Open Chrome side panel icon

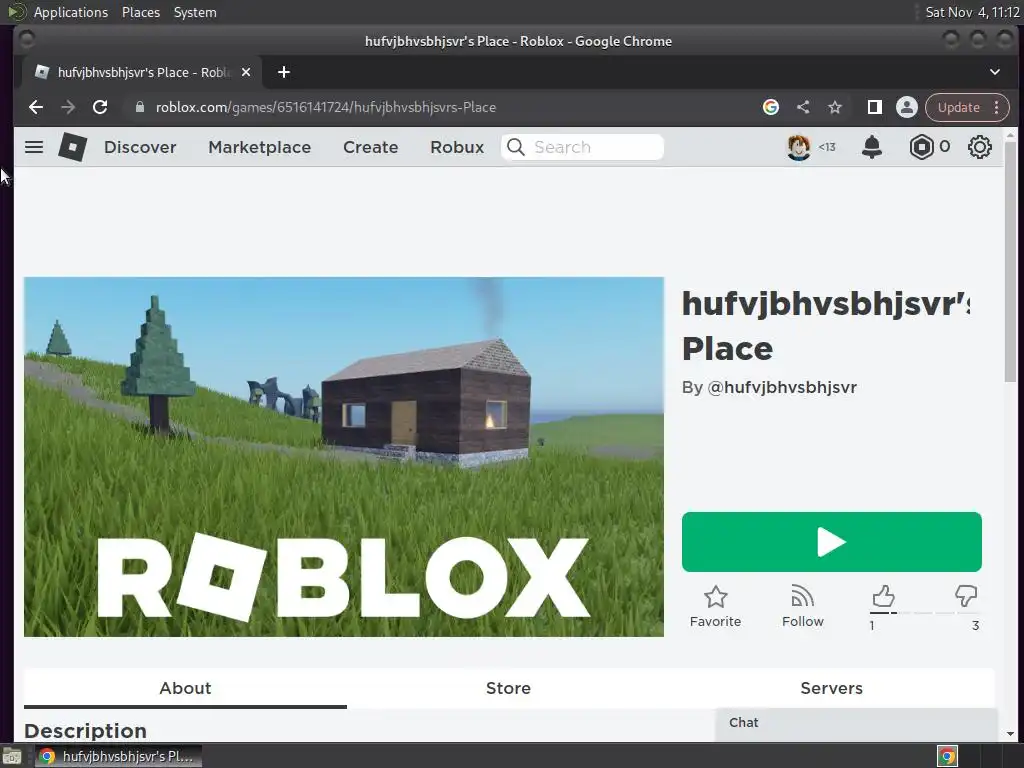click(874, 107)
